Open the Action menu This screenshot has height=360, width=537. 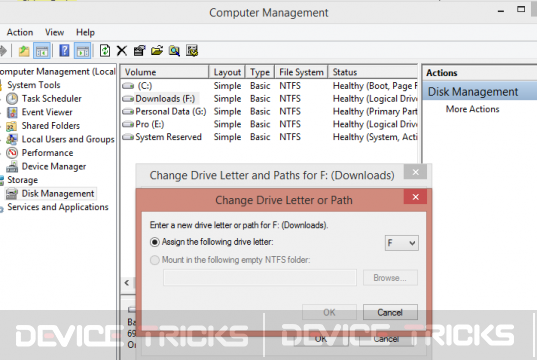tap(20, 32)
